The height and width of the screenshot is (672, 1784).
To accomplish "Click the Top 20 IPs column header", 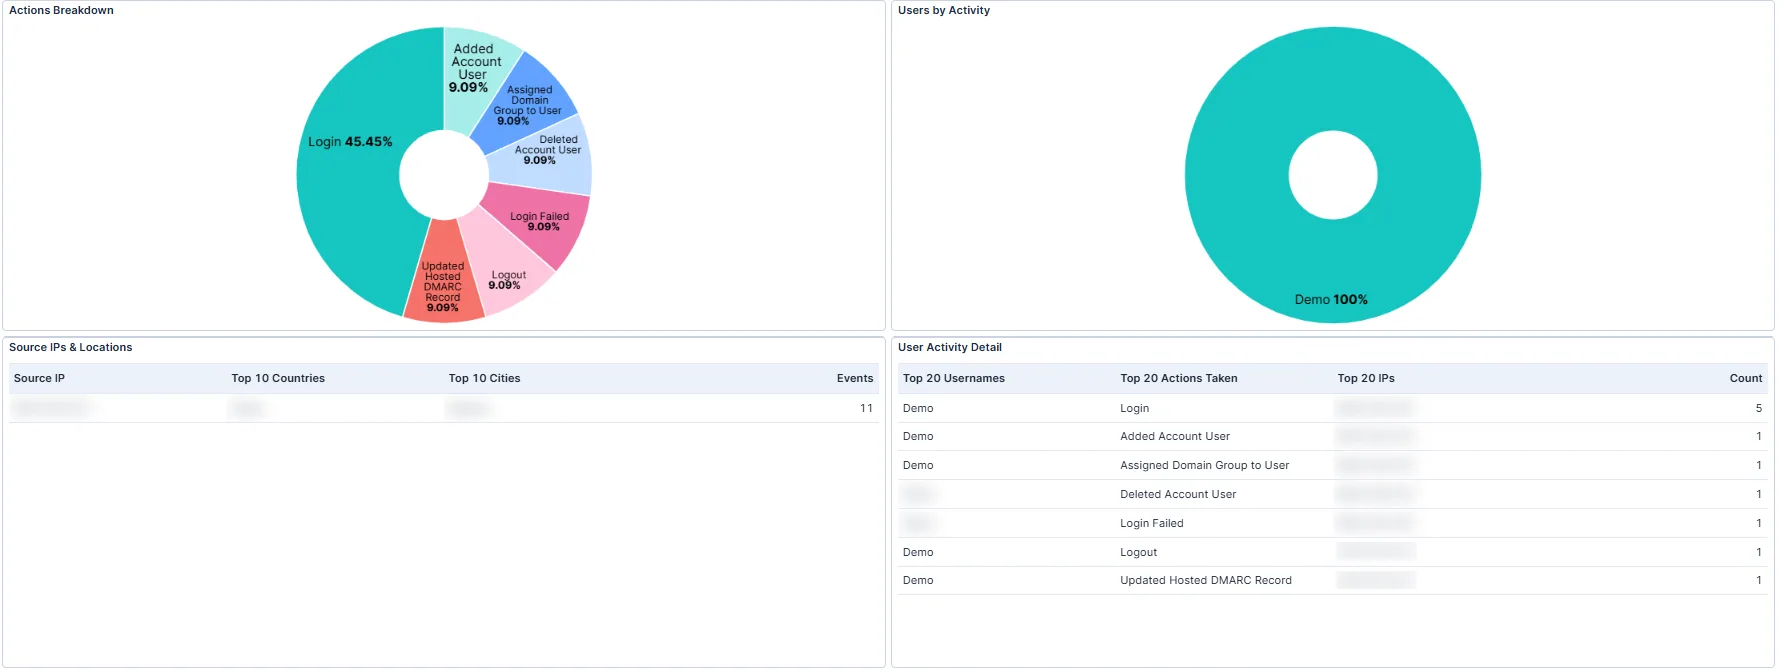I will tap(1366, 378).
